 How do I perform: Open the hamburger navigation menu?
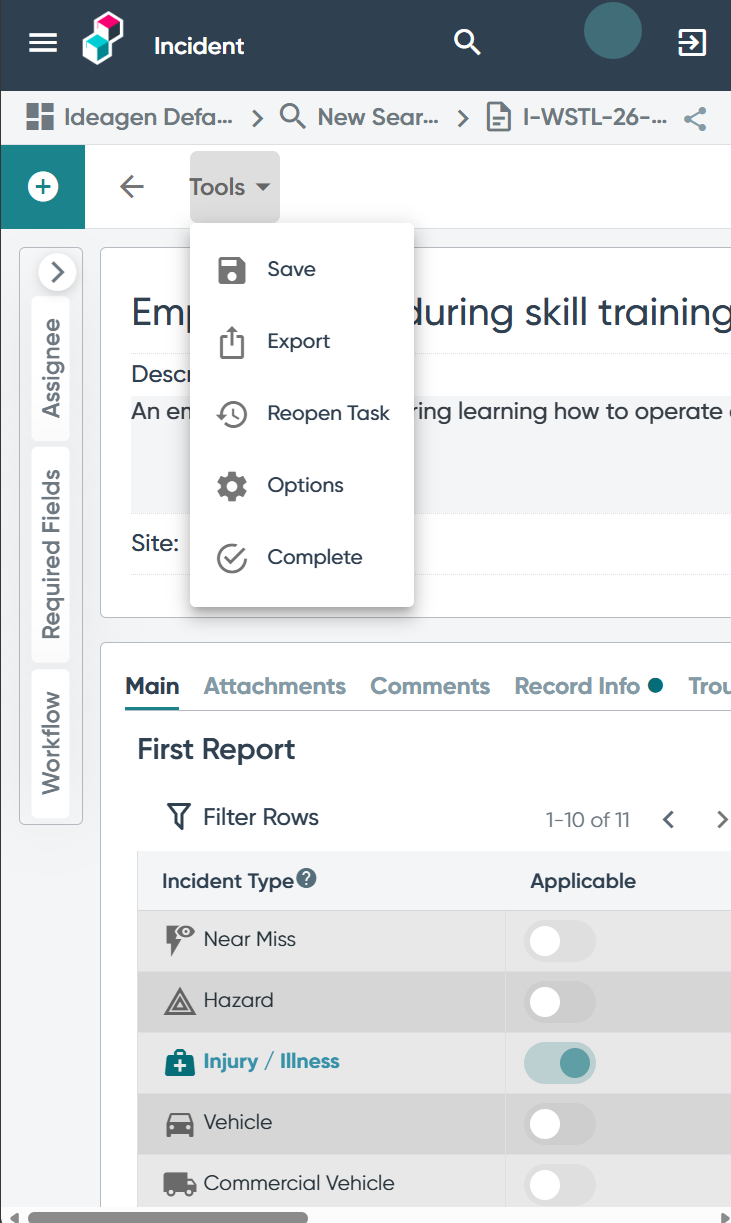point(43,43)
